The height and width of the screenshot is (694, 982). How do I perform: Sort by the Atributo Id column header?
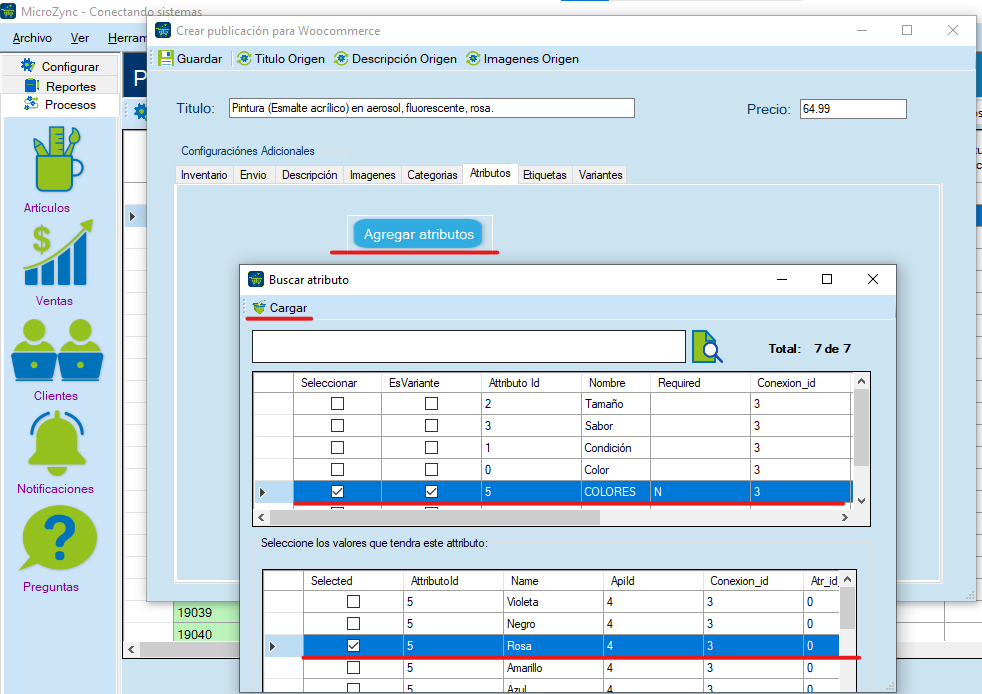[x=531, y=383]
